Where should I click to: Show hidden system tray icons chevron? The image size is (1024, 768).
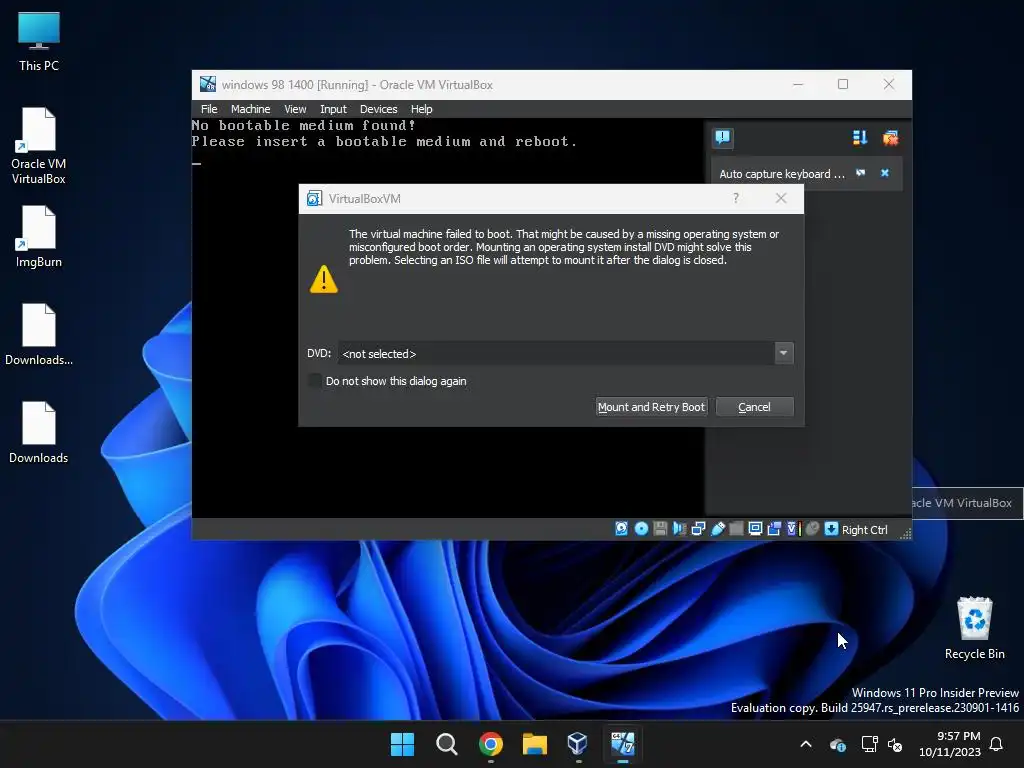pyautogui.click(x=806, y=744)
